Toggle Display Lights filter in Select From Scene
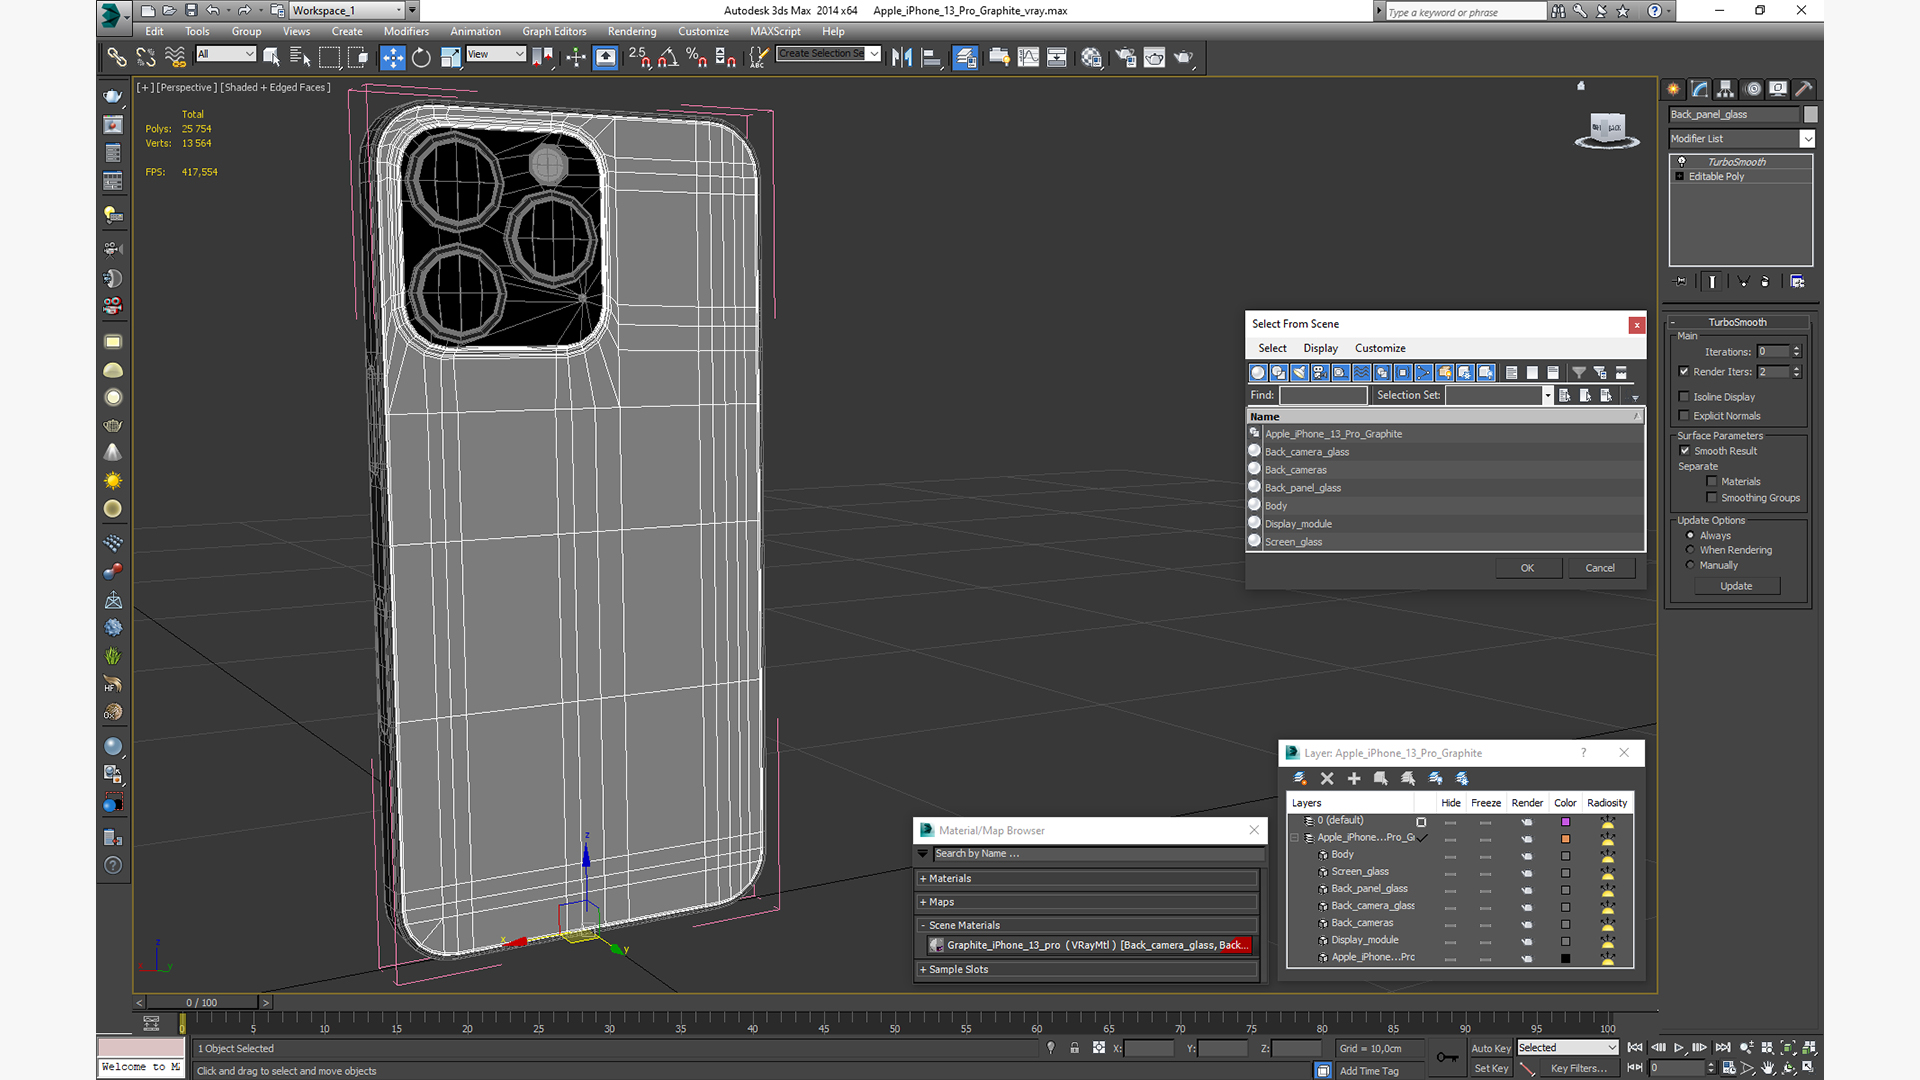Viewport: 1920px width, 1080px height. point(1299,373)
